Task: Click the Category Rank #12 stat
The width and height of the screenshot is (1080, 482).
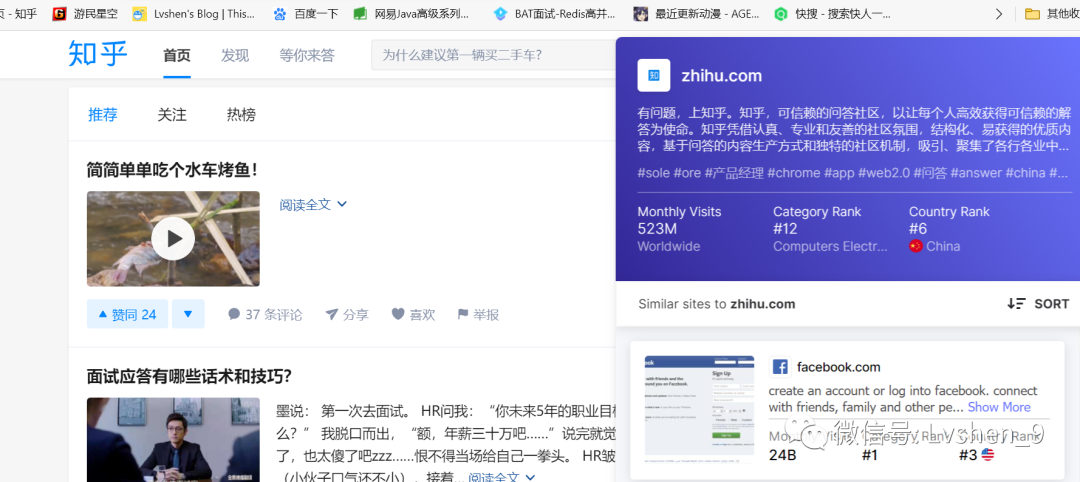Action: pos(831,229)
